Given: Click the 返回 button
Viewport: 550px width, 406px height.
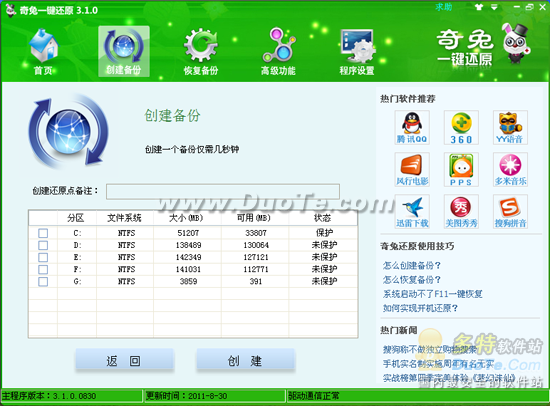Looking at the screenshot, I should point(124,360).
